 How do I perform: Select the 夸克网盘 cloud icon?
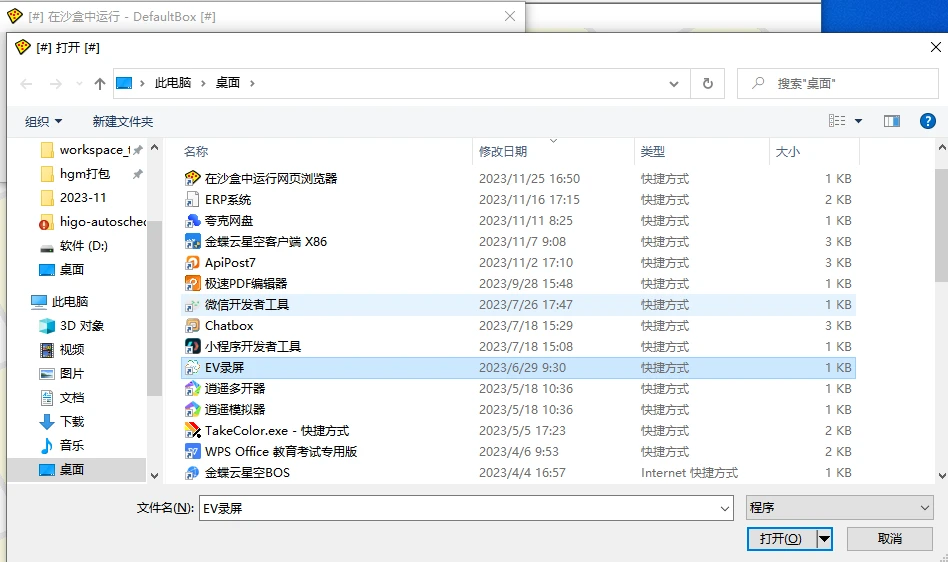click(193, 221)
